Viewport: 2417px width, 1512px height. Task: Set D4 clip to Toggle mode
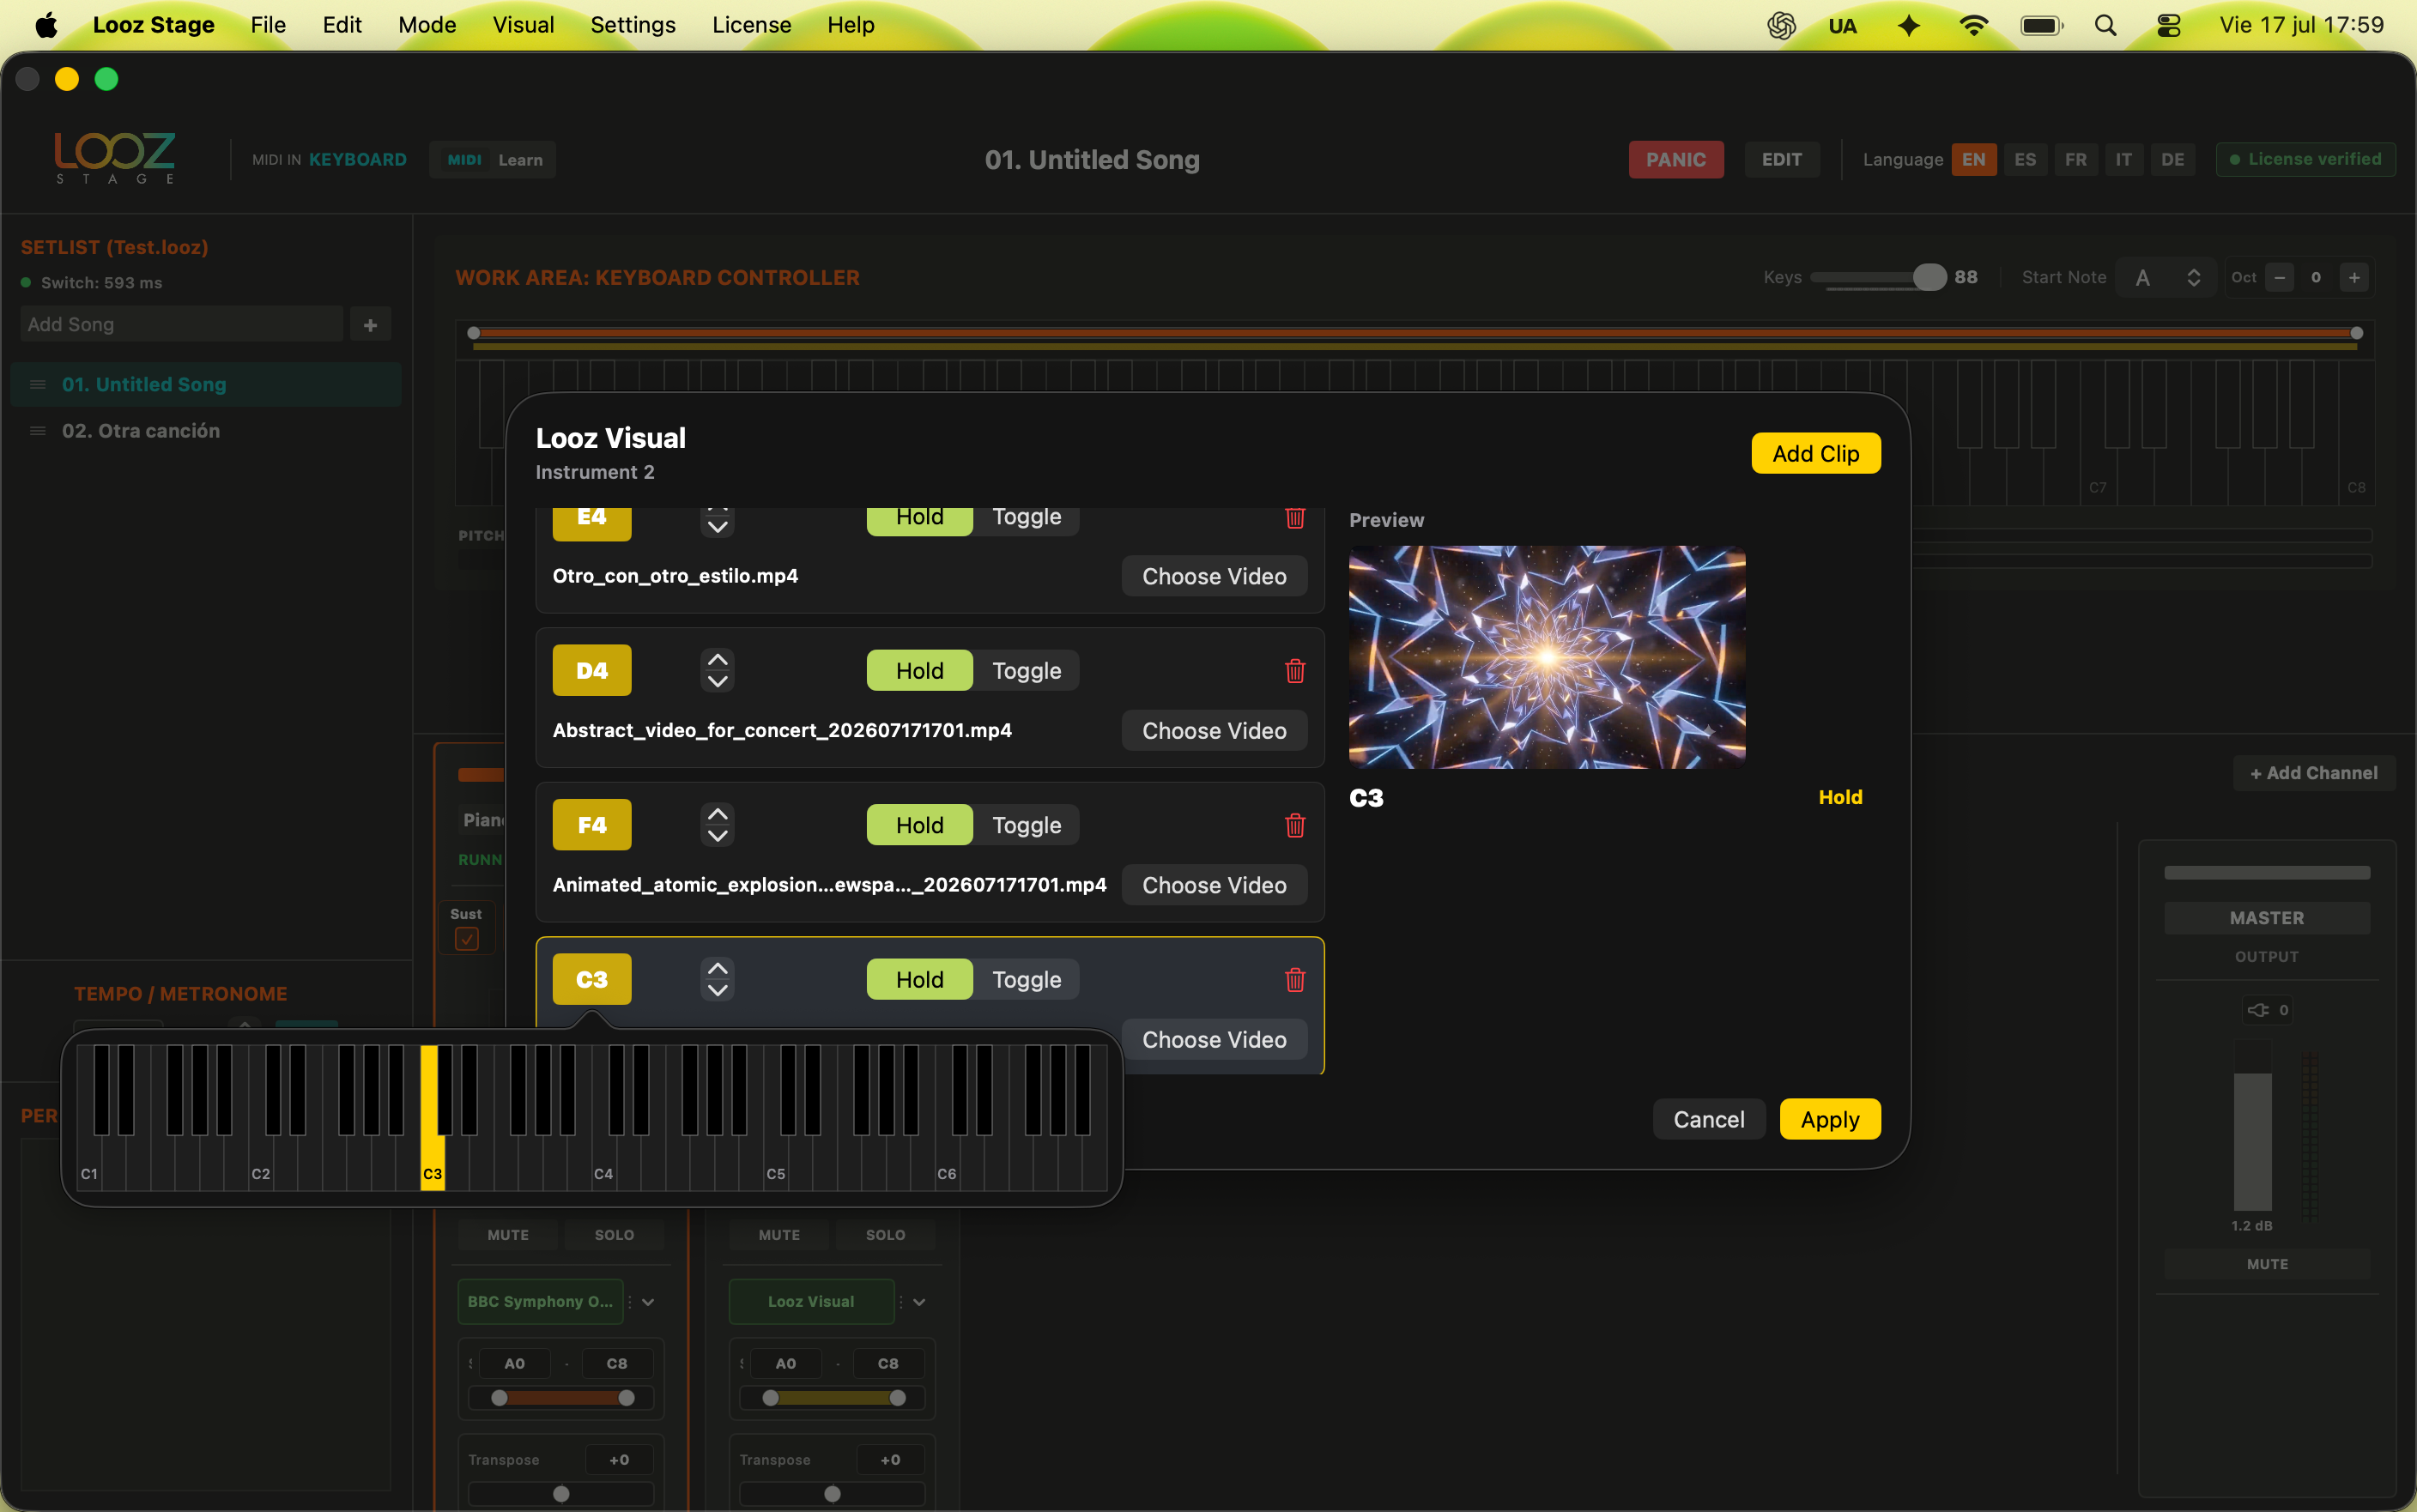pos(1026,670)
